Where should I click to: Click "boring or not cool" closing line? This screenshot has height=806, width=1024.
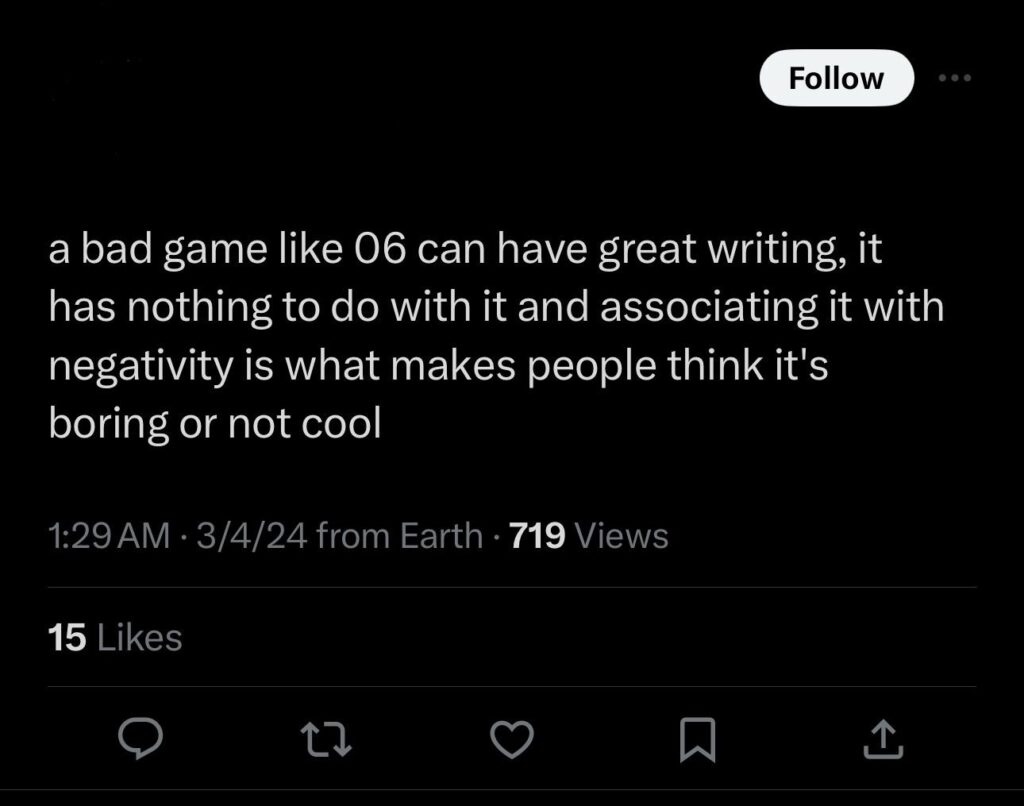click(215, 424)
